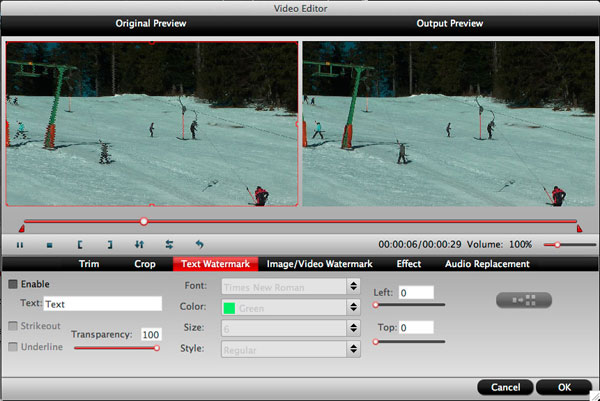This screenshot has width=600, height=401.
Task: Click the watermark Text input field
Action: (102, 304)
